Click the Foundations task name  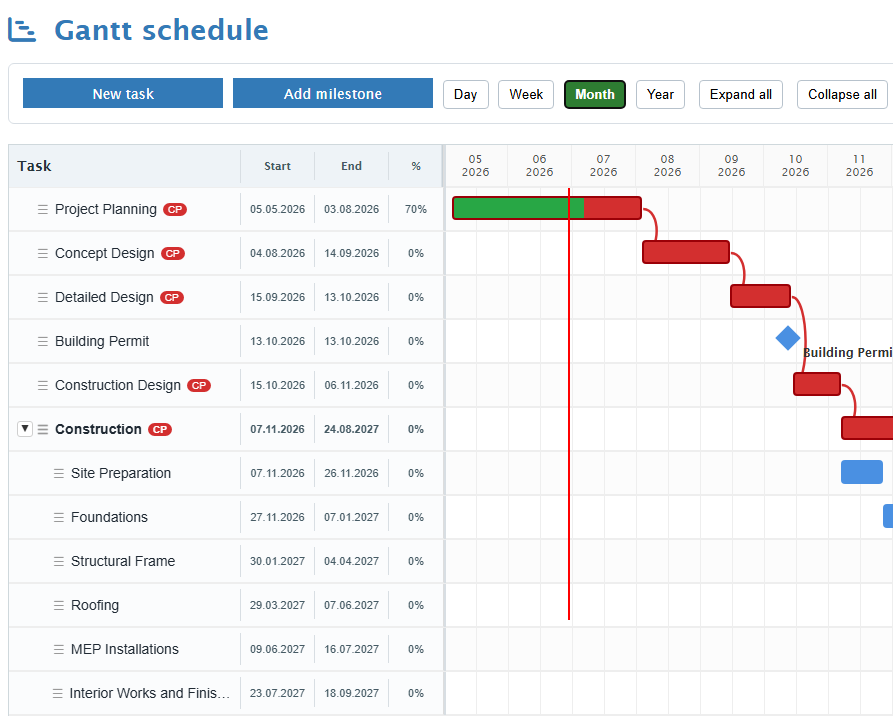[109, 517]
